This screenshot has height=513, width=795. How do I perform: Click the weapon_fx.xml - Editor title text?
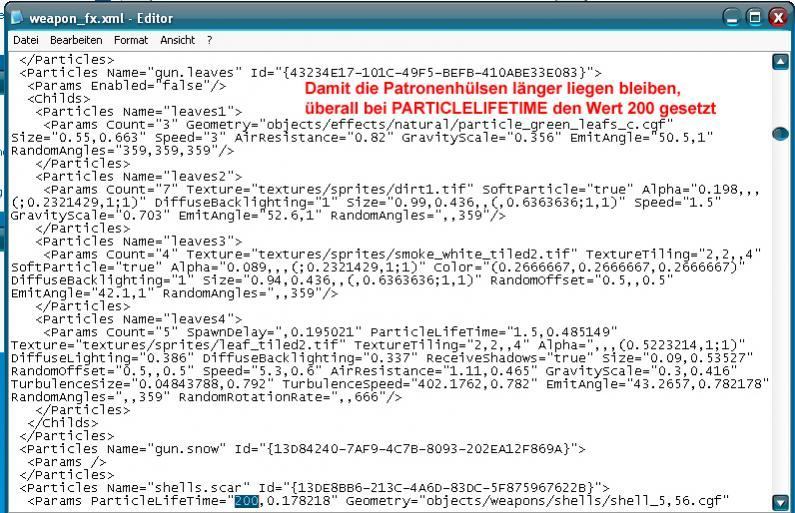101,18
